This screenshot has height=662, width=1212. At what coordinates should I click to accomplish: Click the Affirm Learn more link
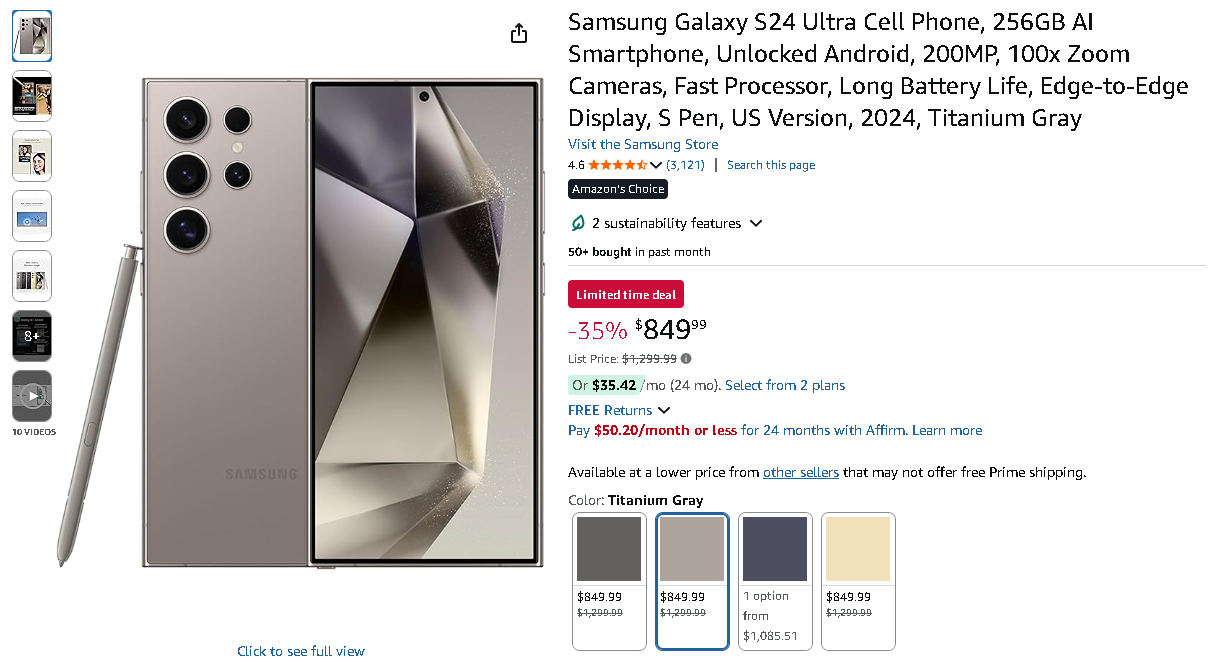[947, 430]
